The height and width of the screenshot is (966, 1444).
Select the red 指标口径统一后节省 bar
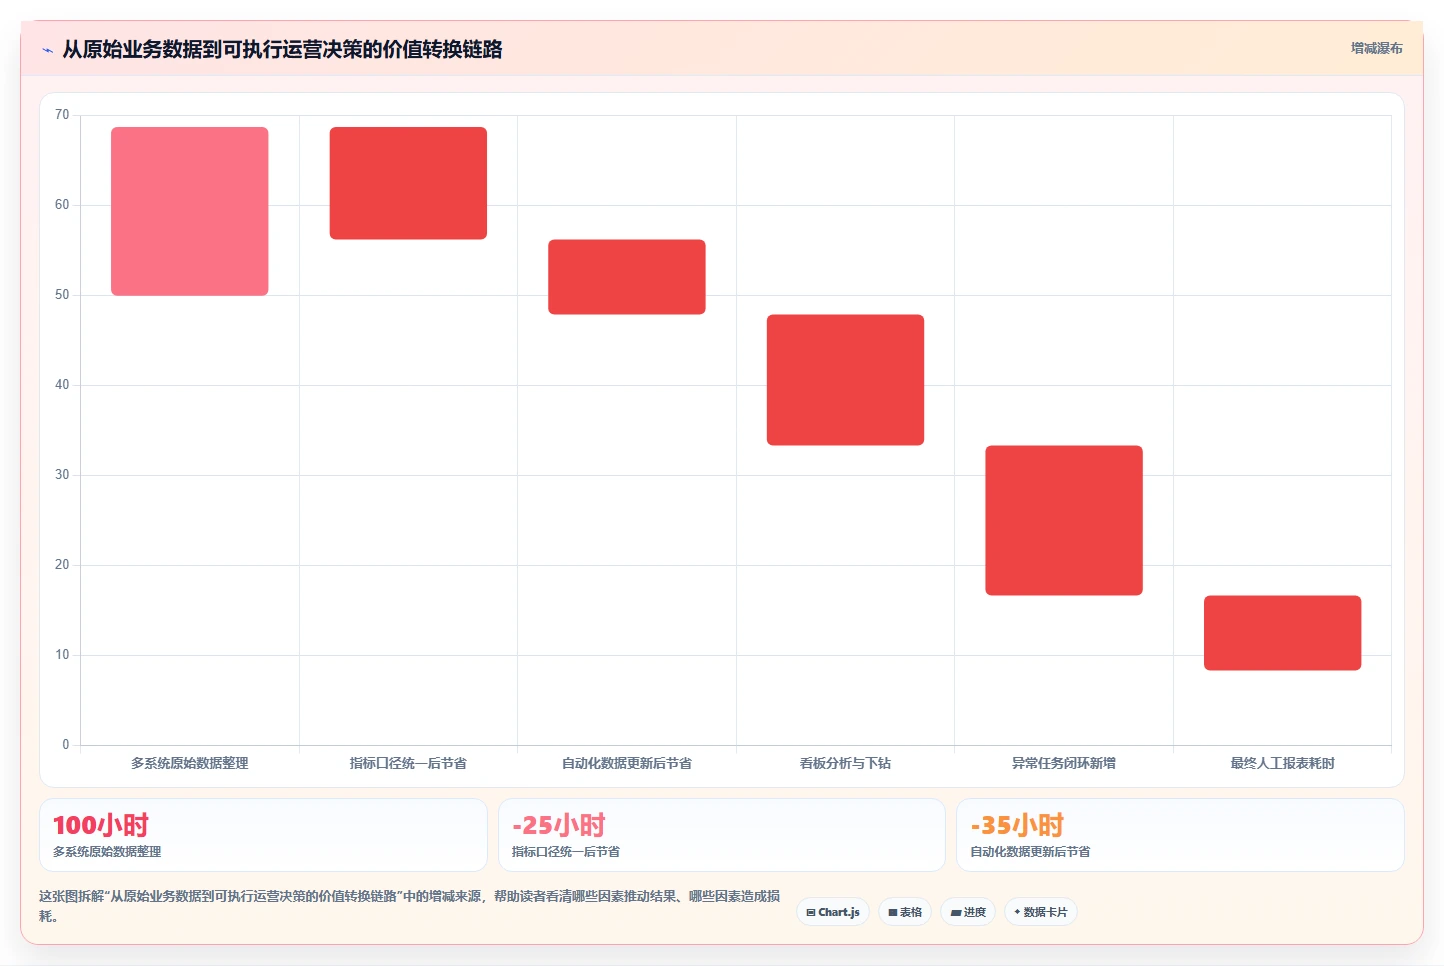click(408, 183)
